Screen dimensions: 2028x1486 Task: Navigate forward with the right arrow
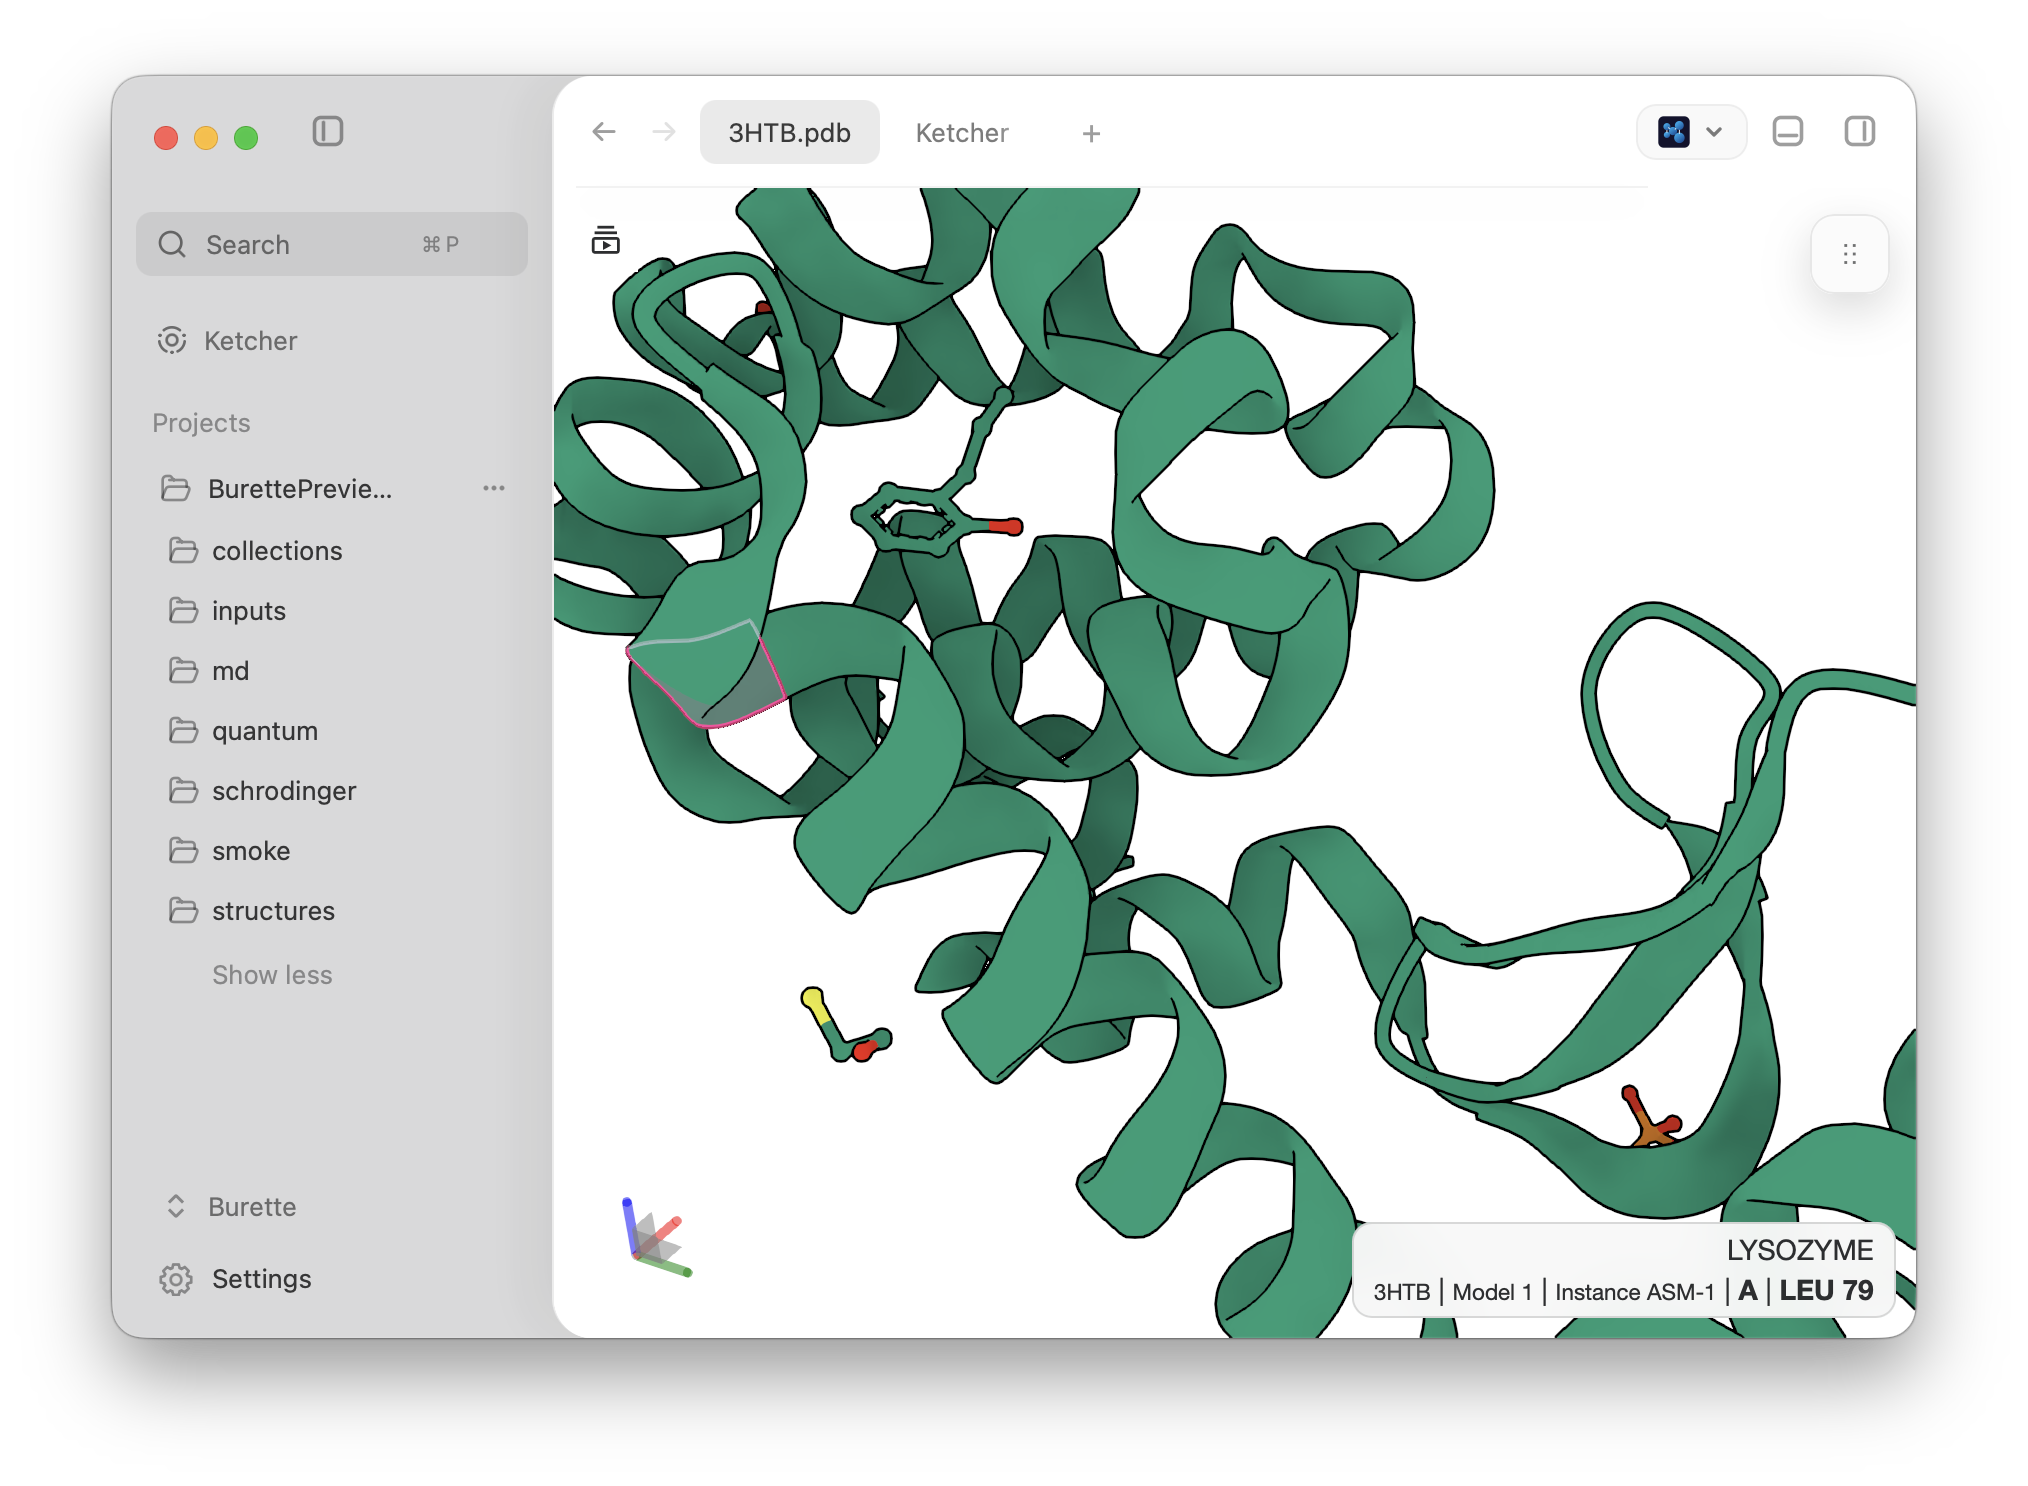click(664, 132)
